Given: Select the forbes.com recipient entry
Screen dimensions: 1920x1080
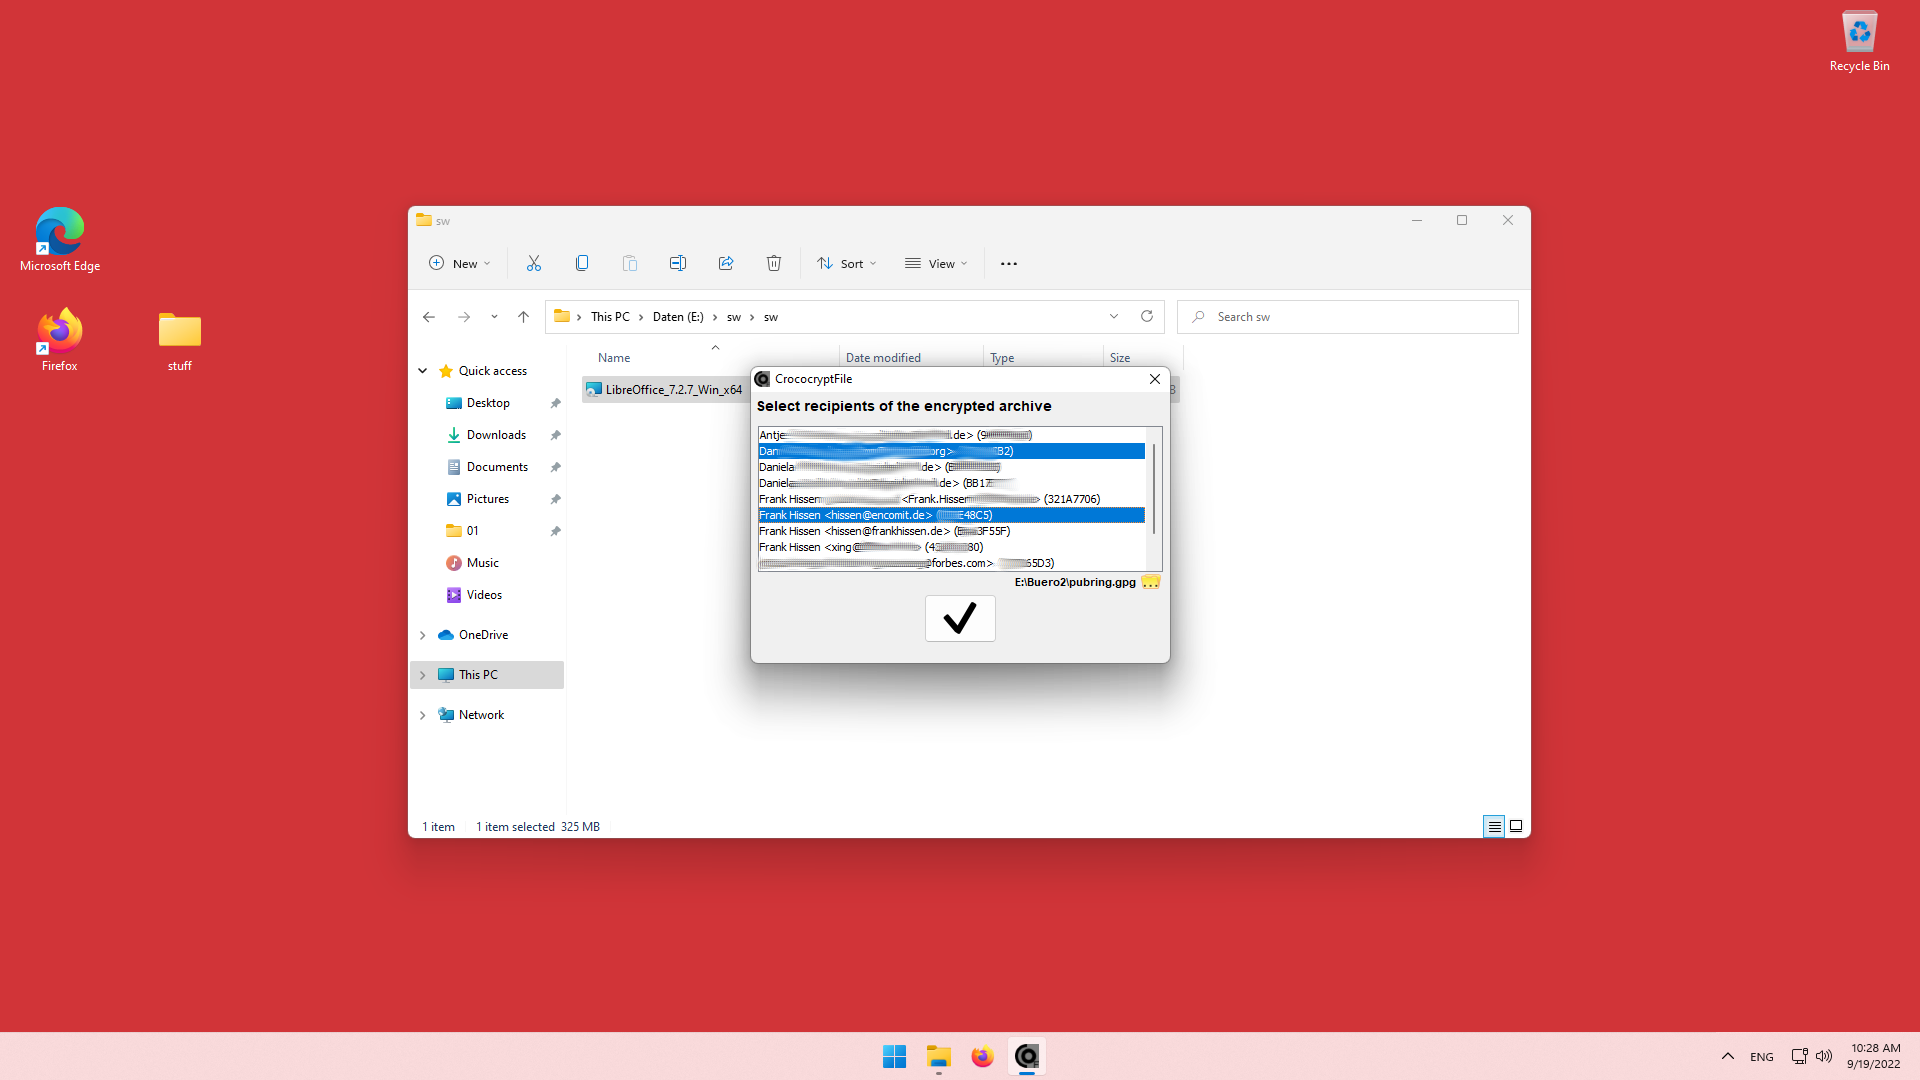Looking at the screenshot, I should [951, 563].
